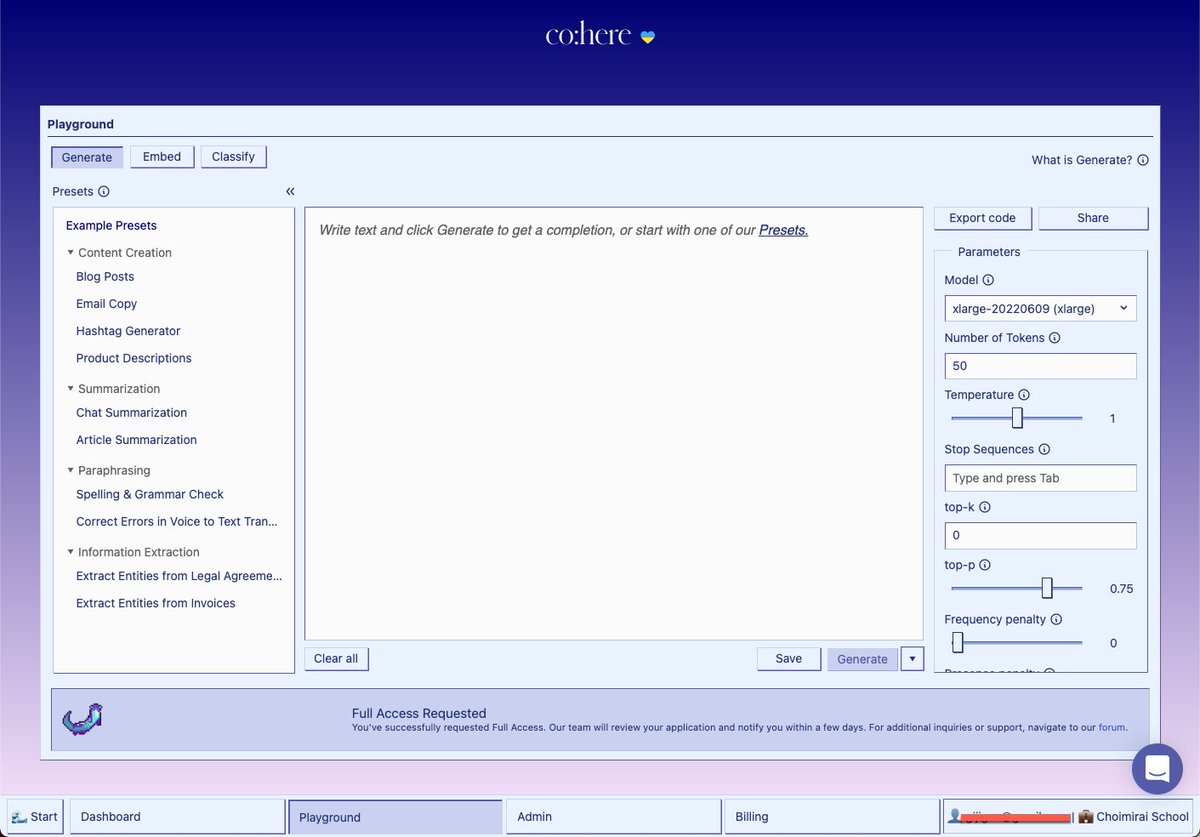Image resolution: width=1200 pixels, height=837 pixels.
Task: Select the Email Copy preset
Action: click(106, 304)
